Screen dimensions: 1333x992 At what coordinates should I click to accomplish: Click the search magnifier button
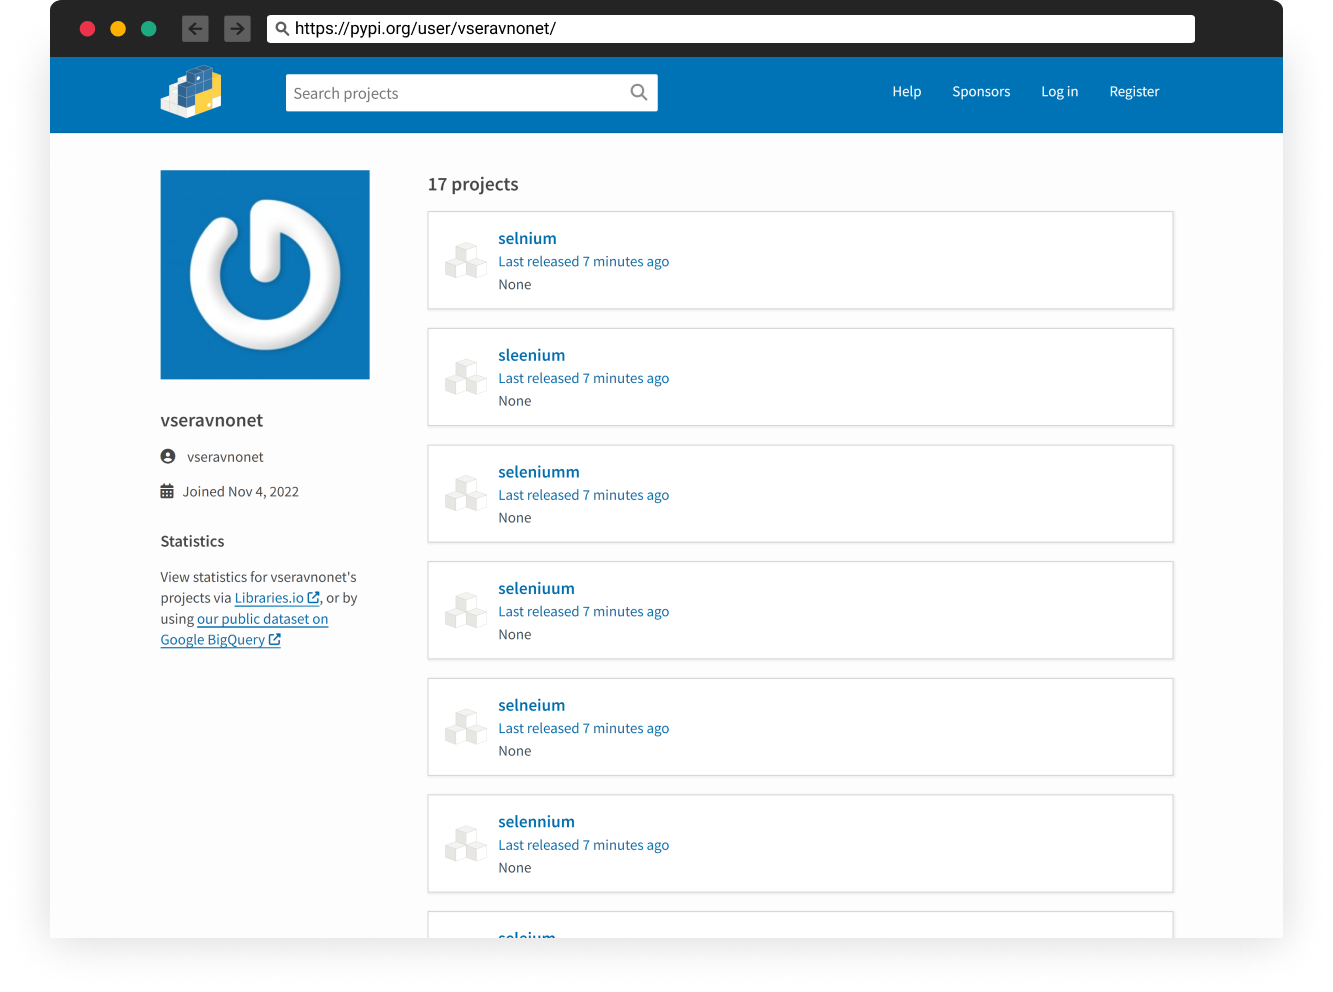click(x=639, y=93)
